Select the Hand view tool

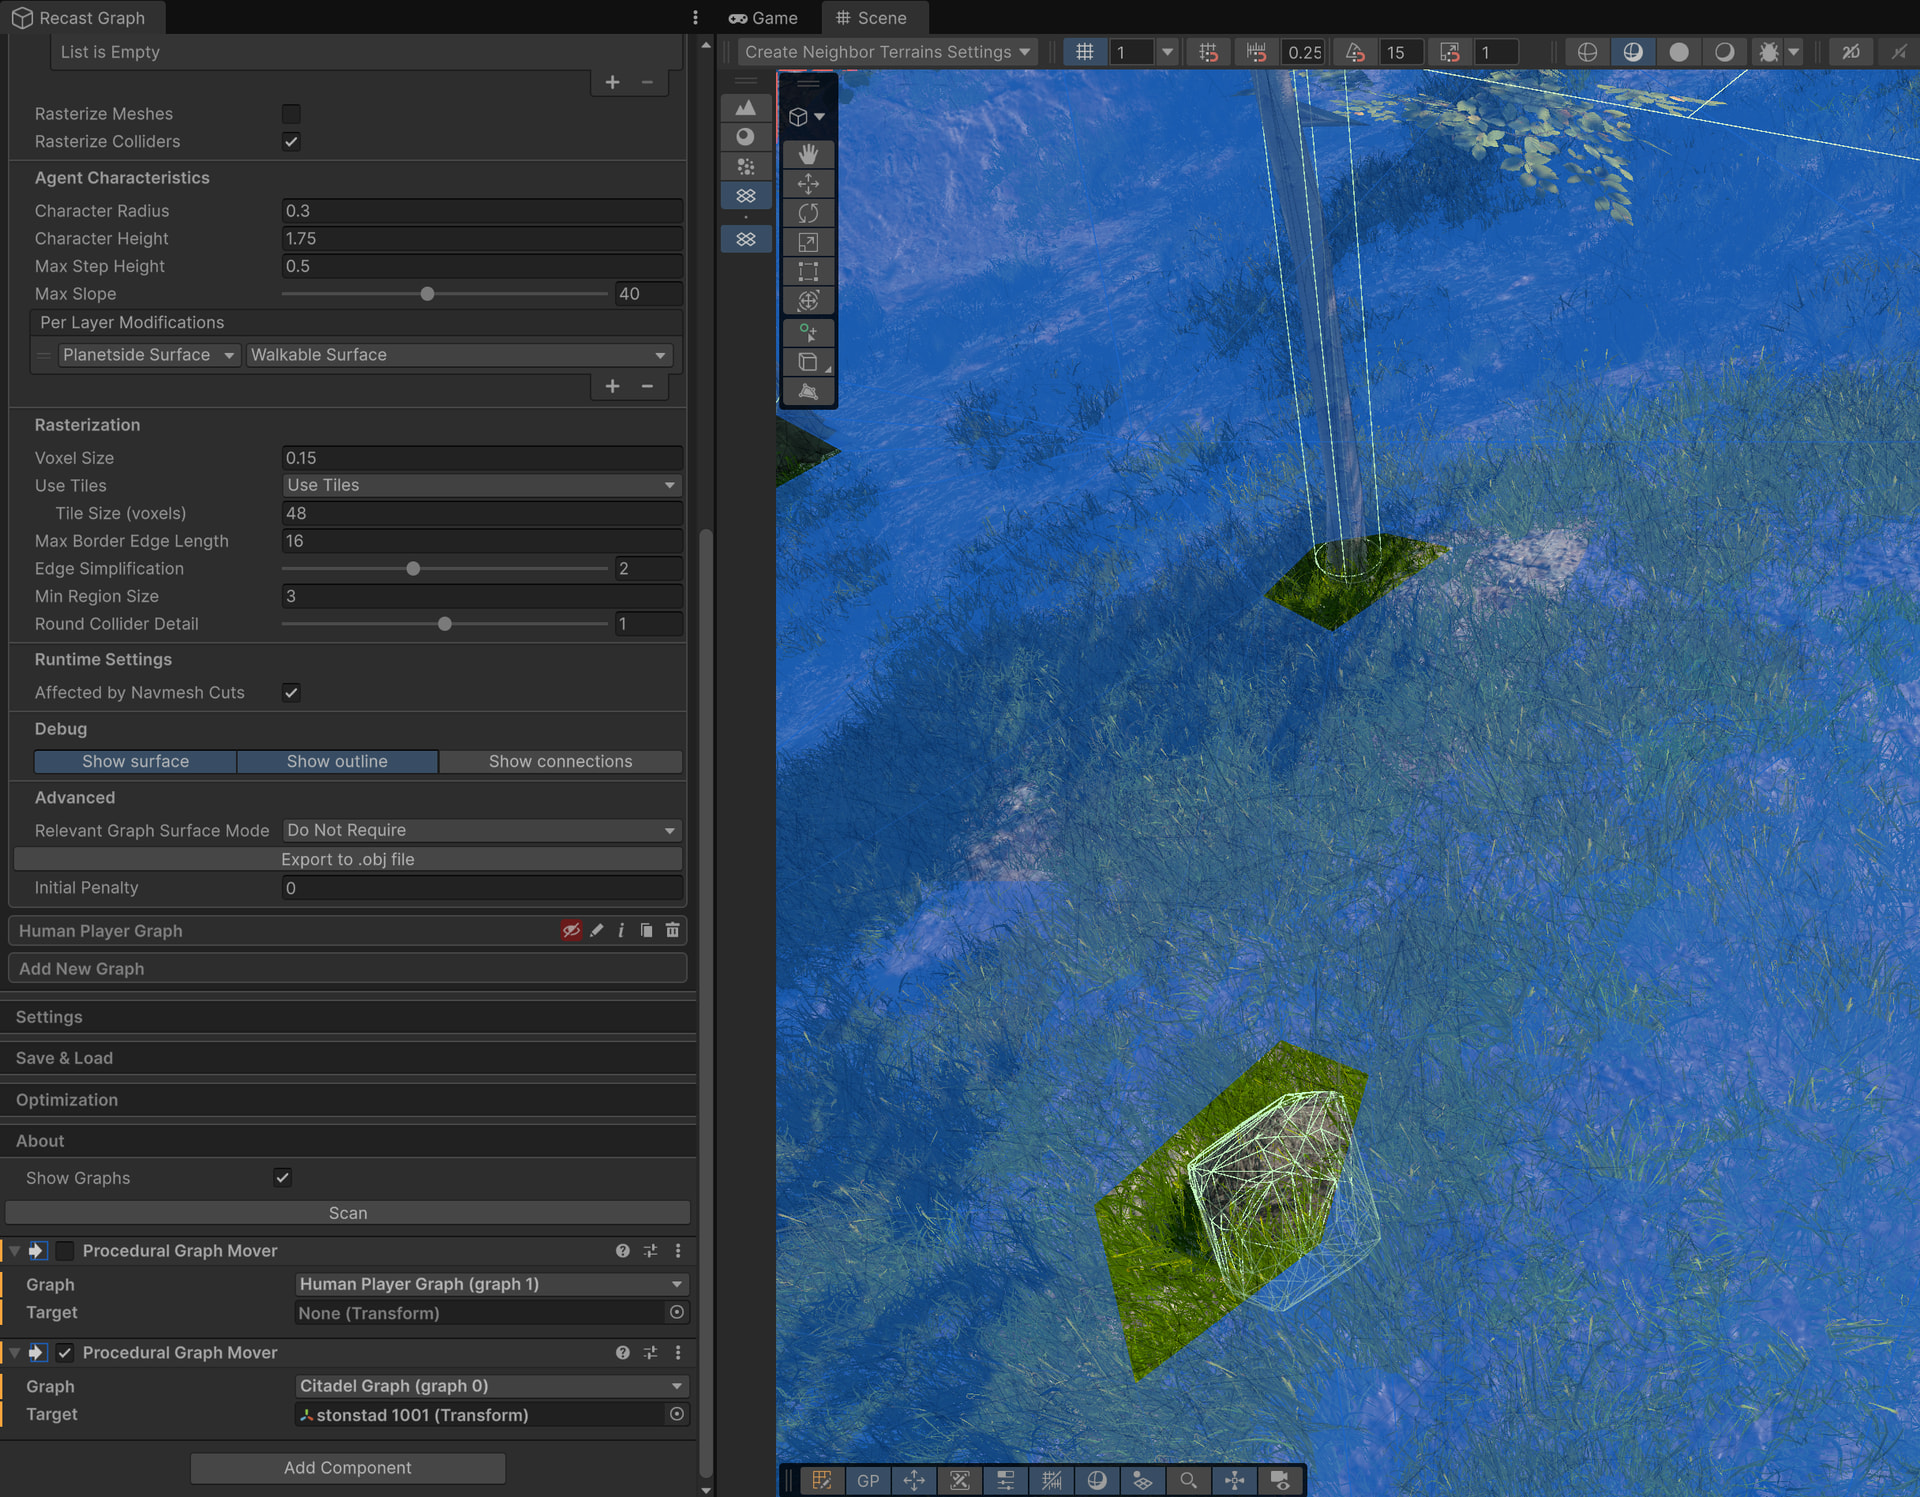pos(808,154)
